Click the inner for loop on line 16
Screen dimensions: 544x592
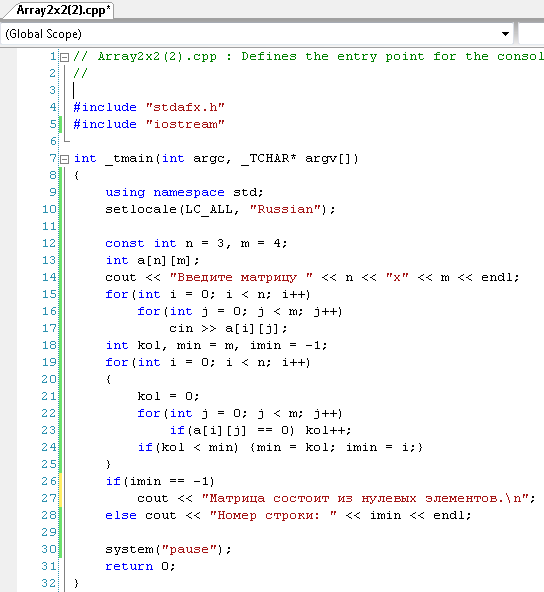(240, 311)
